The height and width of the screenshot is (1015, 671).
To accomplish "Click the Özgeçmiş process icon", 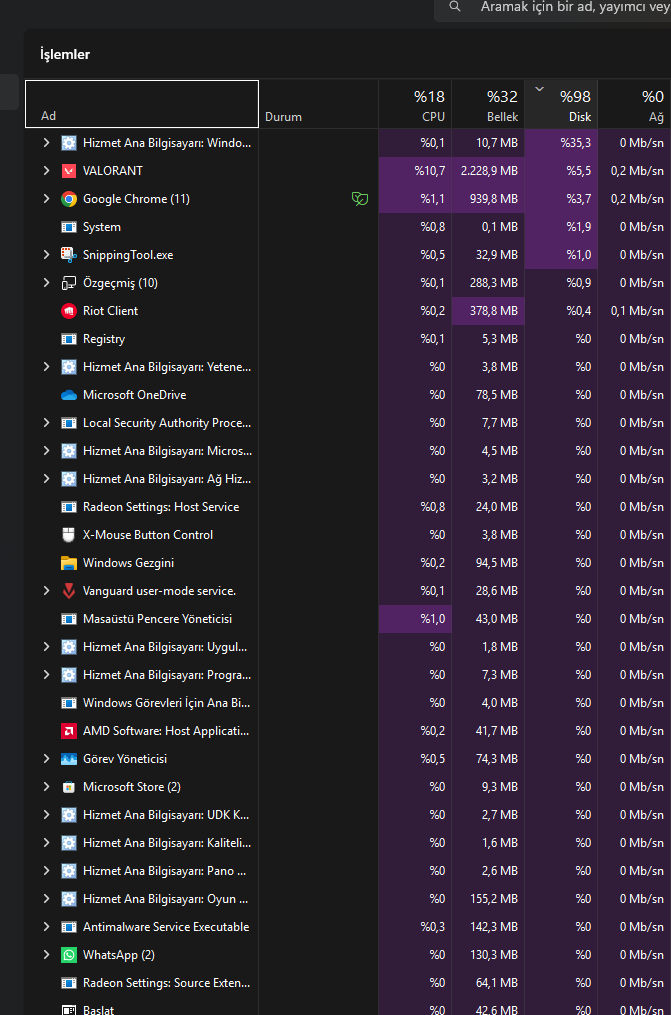I will point(69,283).
